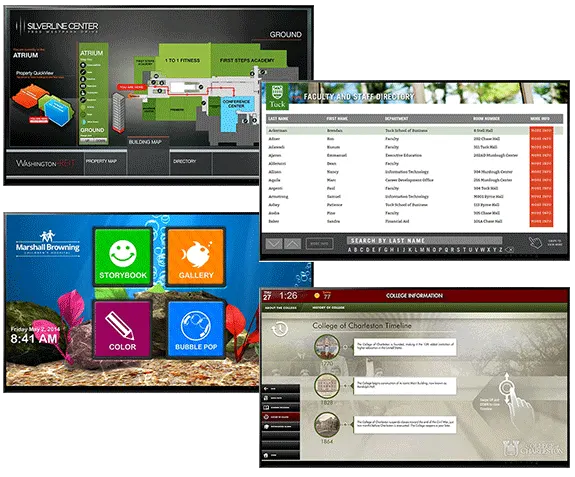
Task: Open the Gallery fish tile
Action: tap(196, 257)
